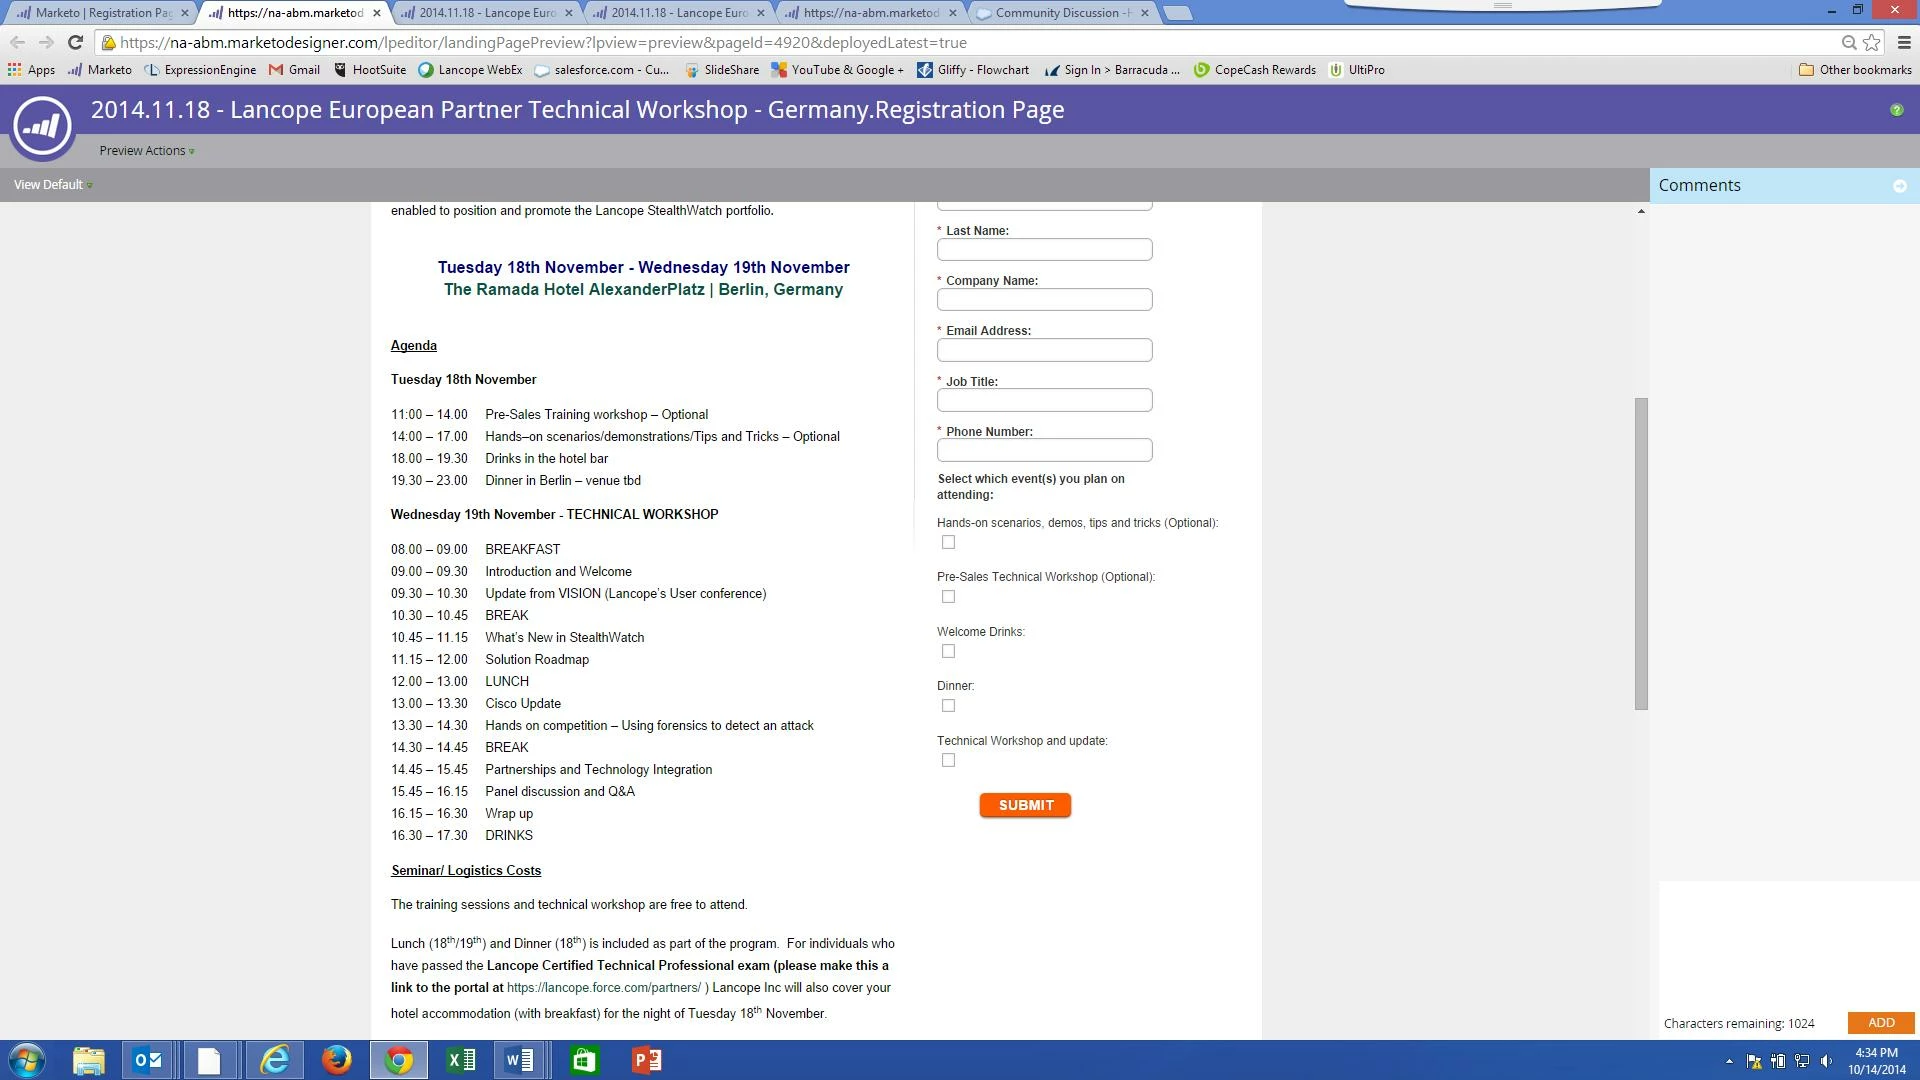Check the Welcome Drinks checkbox
Viewport: 1920px width, 1080px height.
pyautogui.click(x=948, y=651)
